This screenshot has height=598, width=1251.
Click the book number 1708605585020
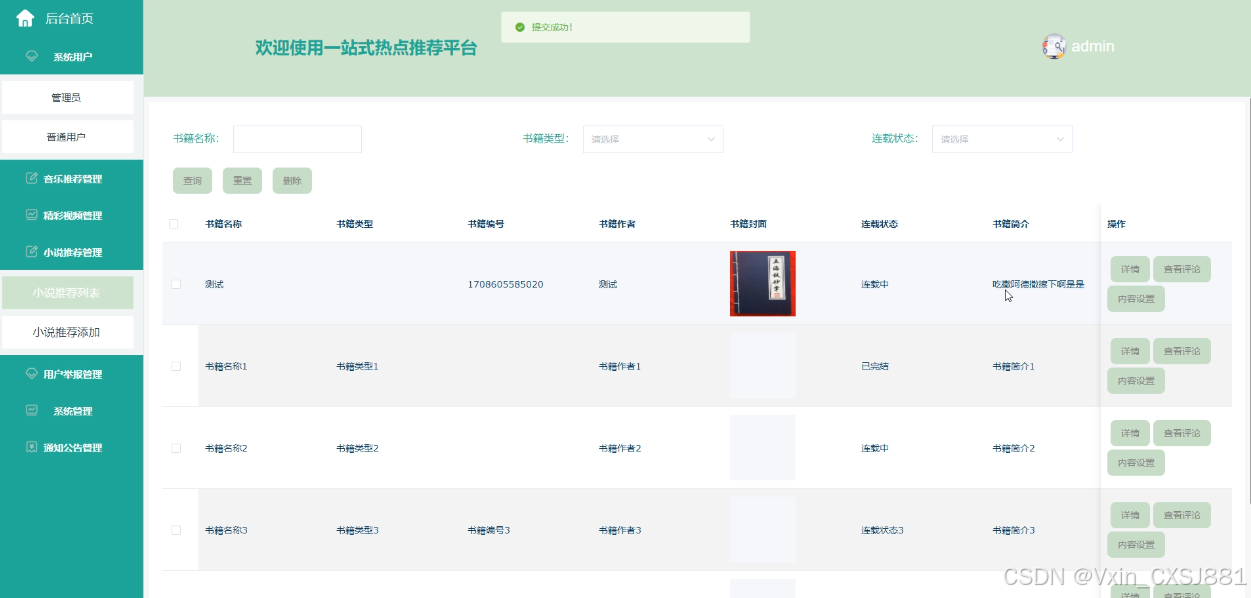pyautogui.click(x=505, y=285)
